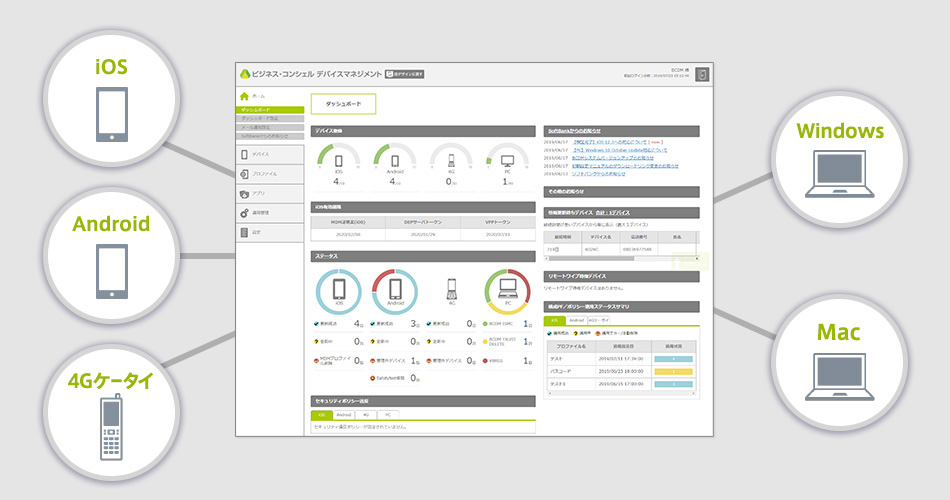Open the Windows 10 October Update notice link
The height and width of the screenshot is (500, 950).
(x=619, y=150)
